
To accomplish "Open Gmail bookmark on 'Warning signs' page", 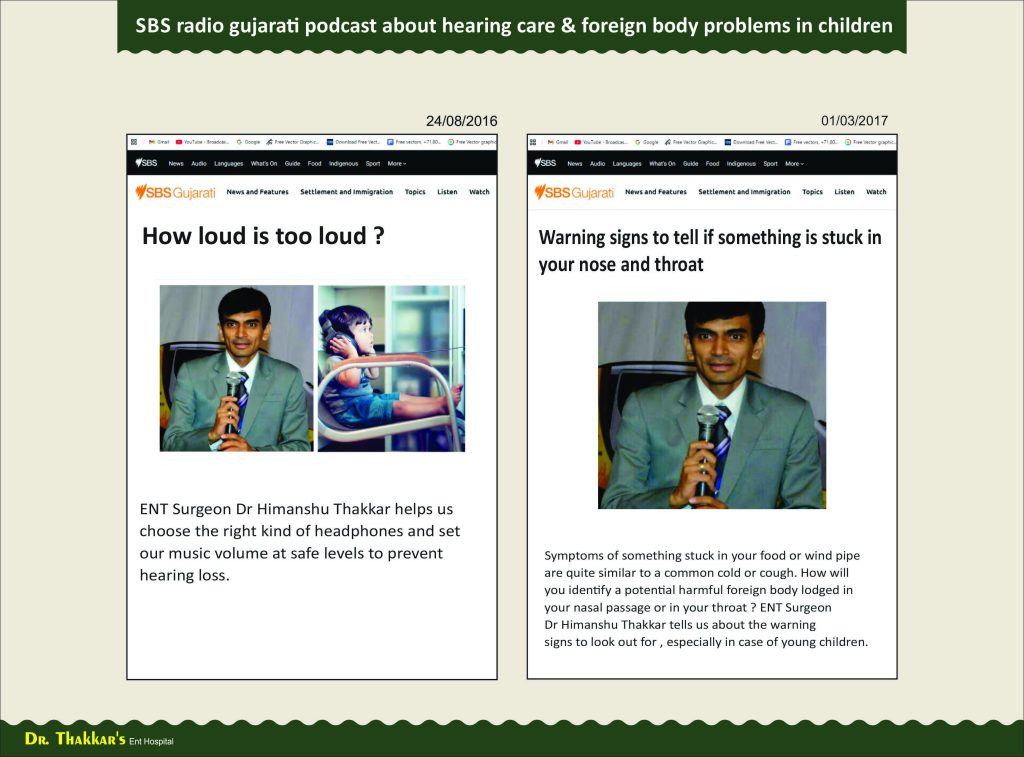I will pyautogui.click(x=558, y=142).
